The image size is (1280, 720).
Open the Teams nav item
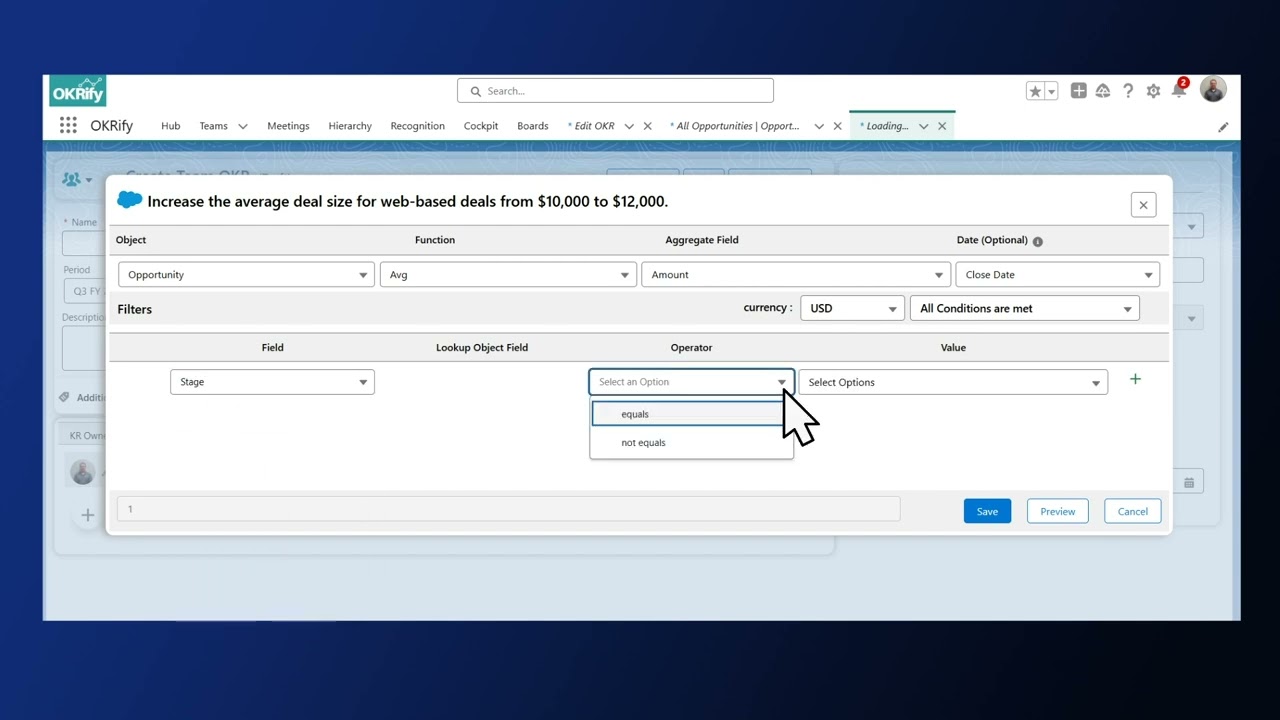pos(213,126)
